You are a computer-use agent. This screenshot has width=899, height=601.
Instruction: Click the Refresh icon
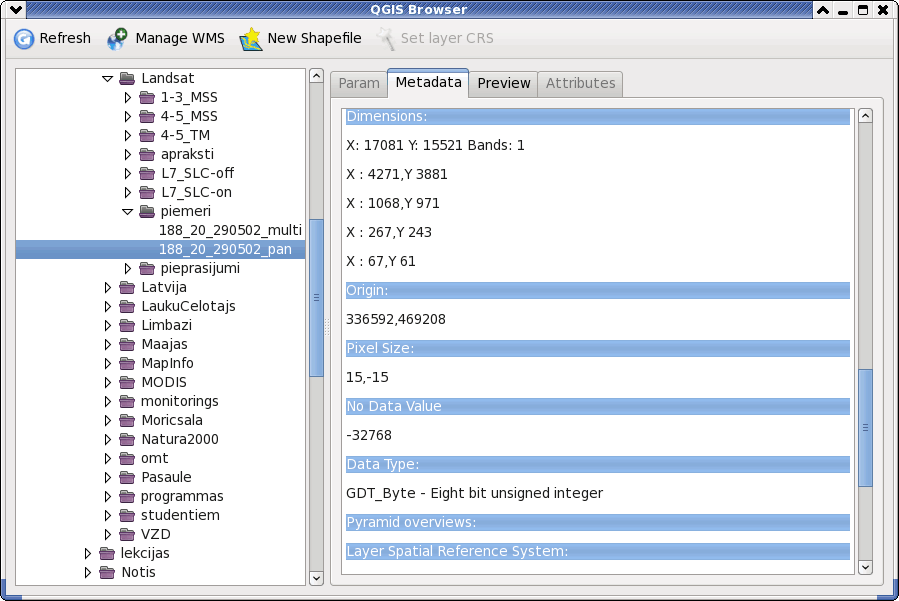[24, 38]
